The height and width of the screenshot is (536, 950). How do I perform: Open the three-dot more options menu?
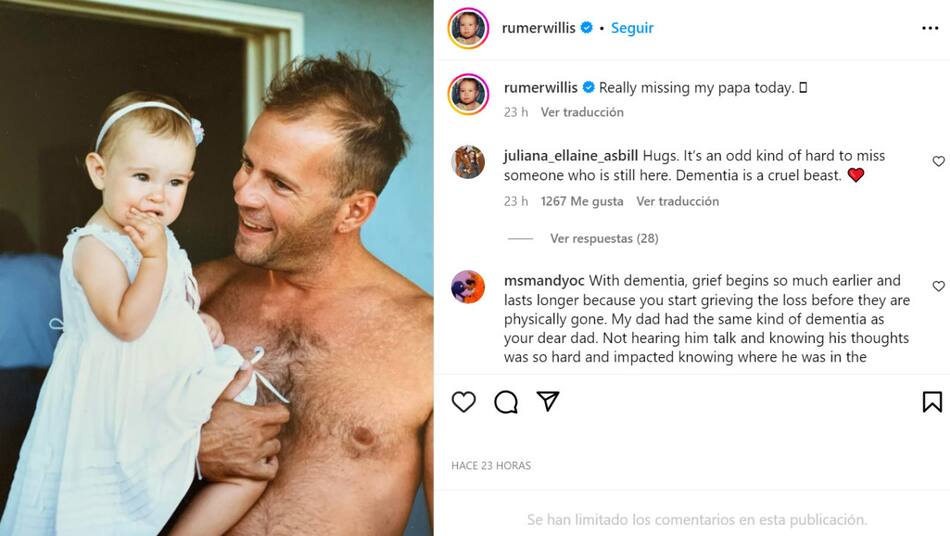coord(930,28)
